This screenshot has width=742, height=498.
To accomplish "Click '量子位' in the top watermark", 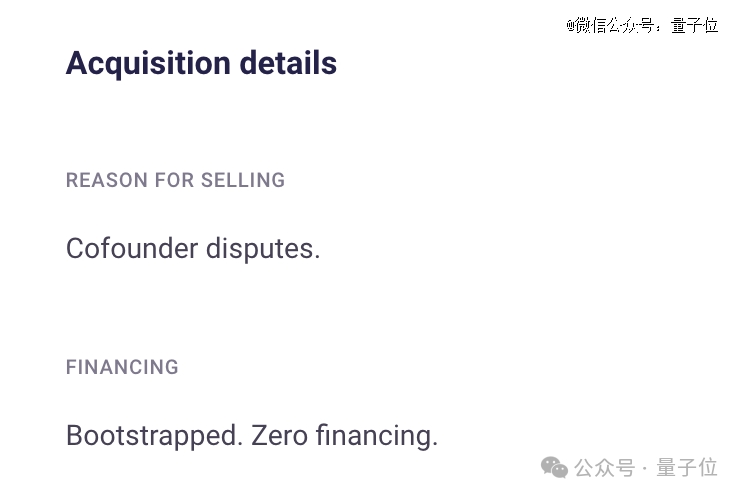I will pyautogui.click(x=695, y=25).
